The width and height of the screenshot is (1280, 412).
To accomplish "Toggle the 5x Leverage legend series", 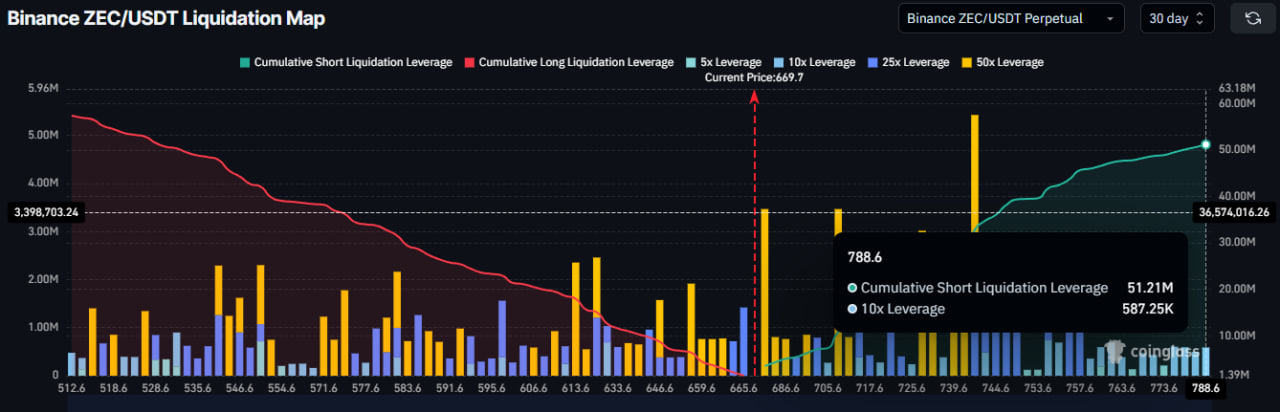I will 723,62.
